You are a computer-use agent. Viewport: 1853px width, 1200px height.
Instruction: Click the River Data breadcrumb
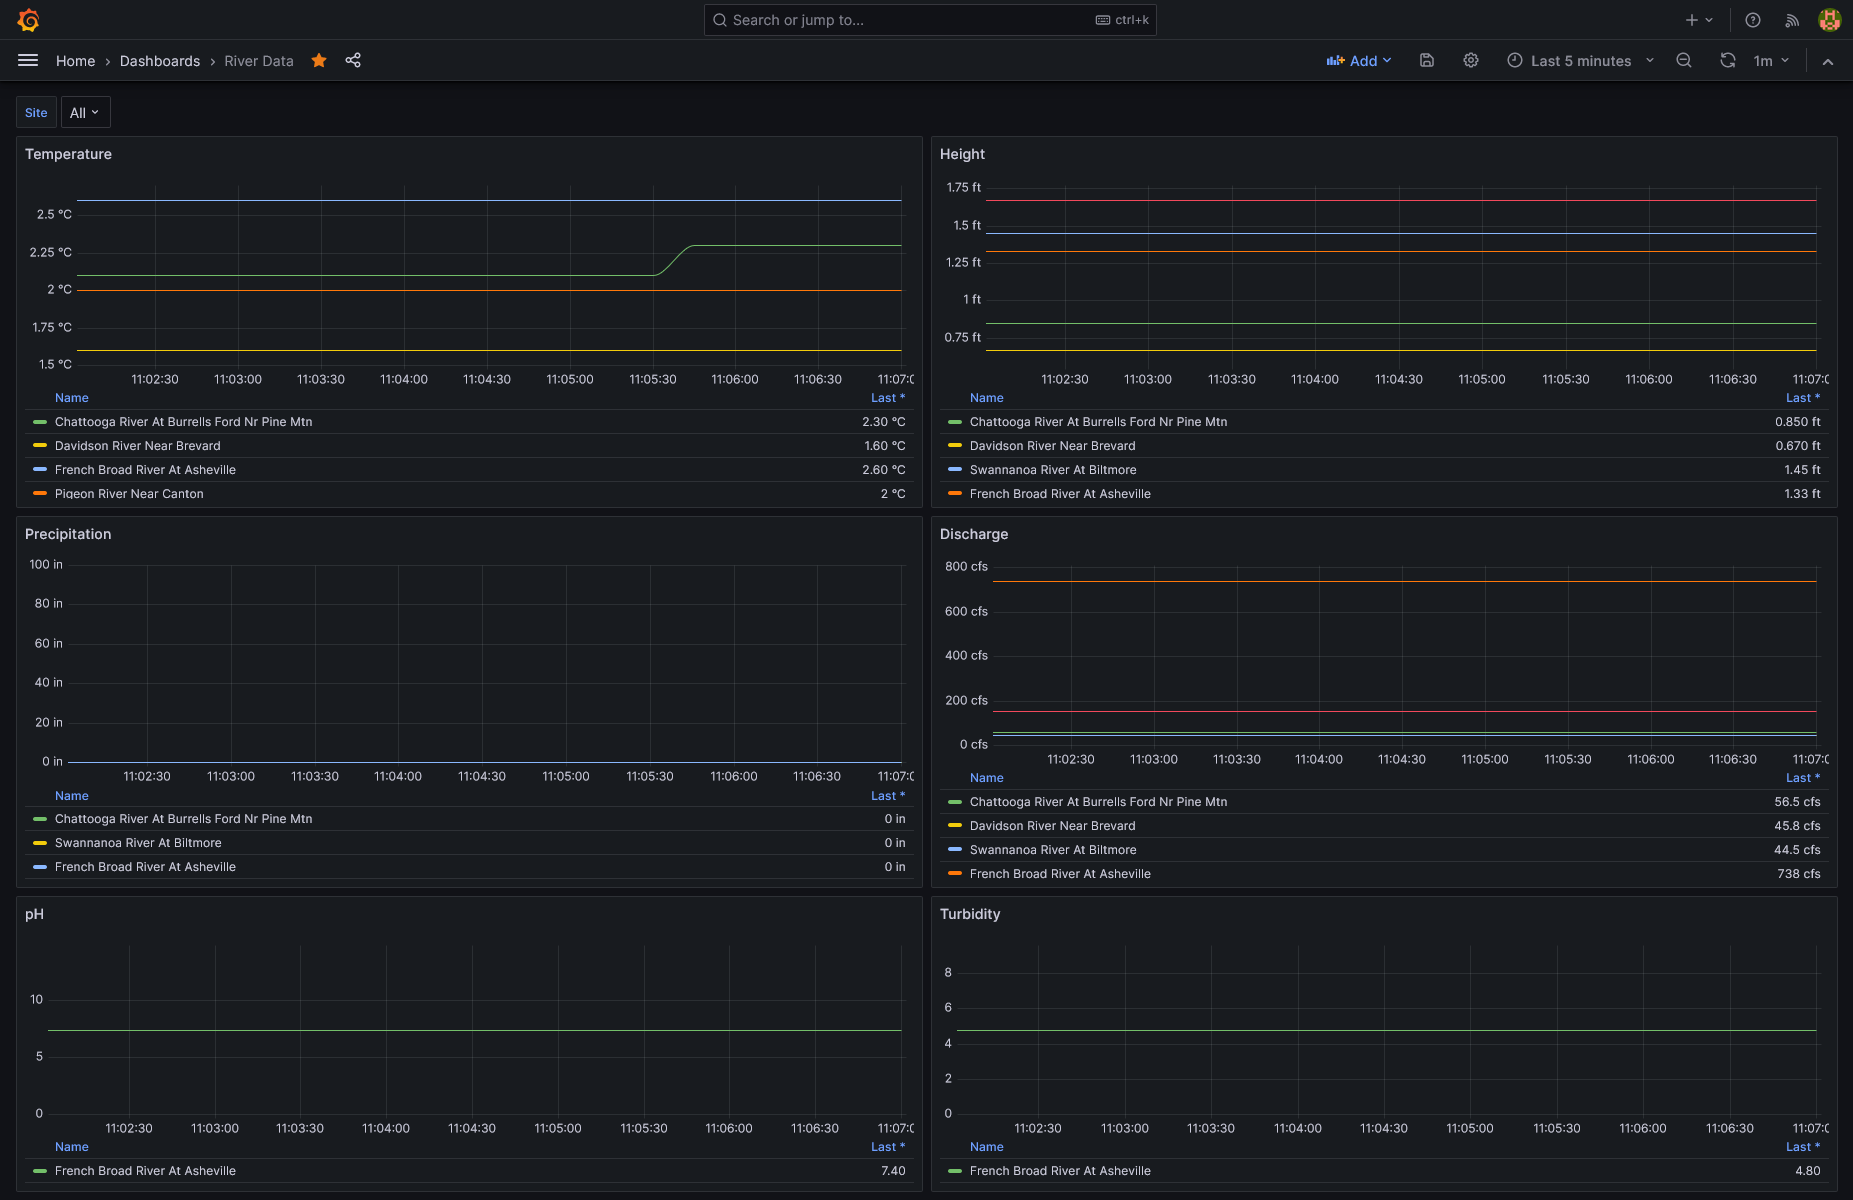(259, 61)
